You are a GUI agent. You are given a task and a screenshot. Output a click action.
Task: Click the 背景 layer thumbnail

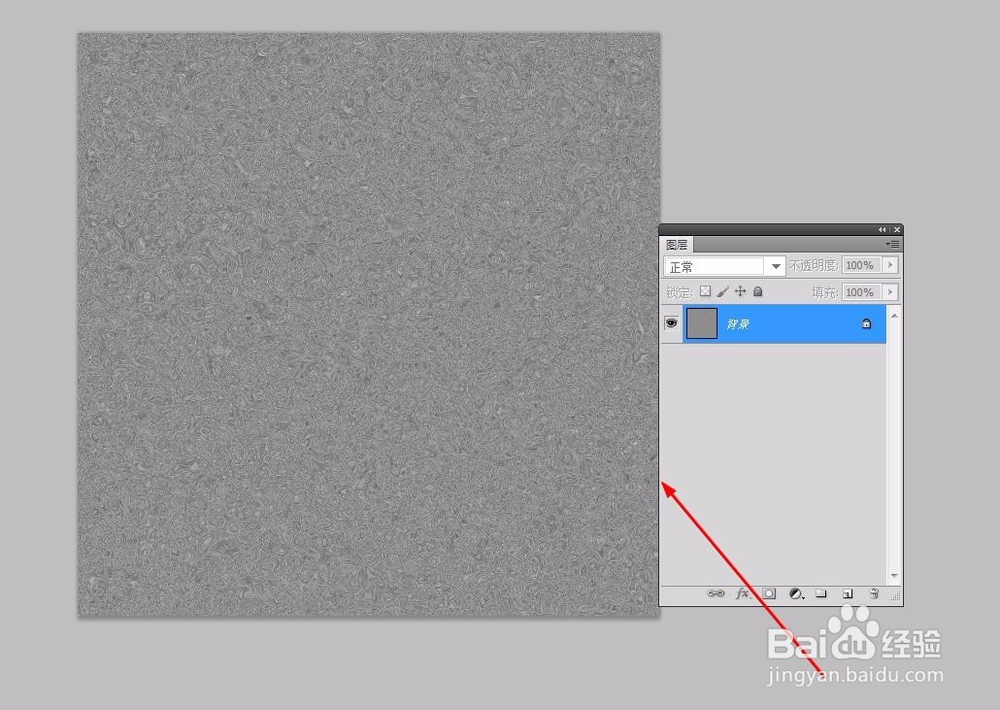coord(702,323)
